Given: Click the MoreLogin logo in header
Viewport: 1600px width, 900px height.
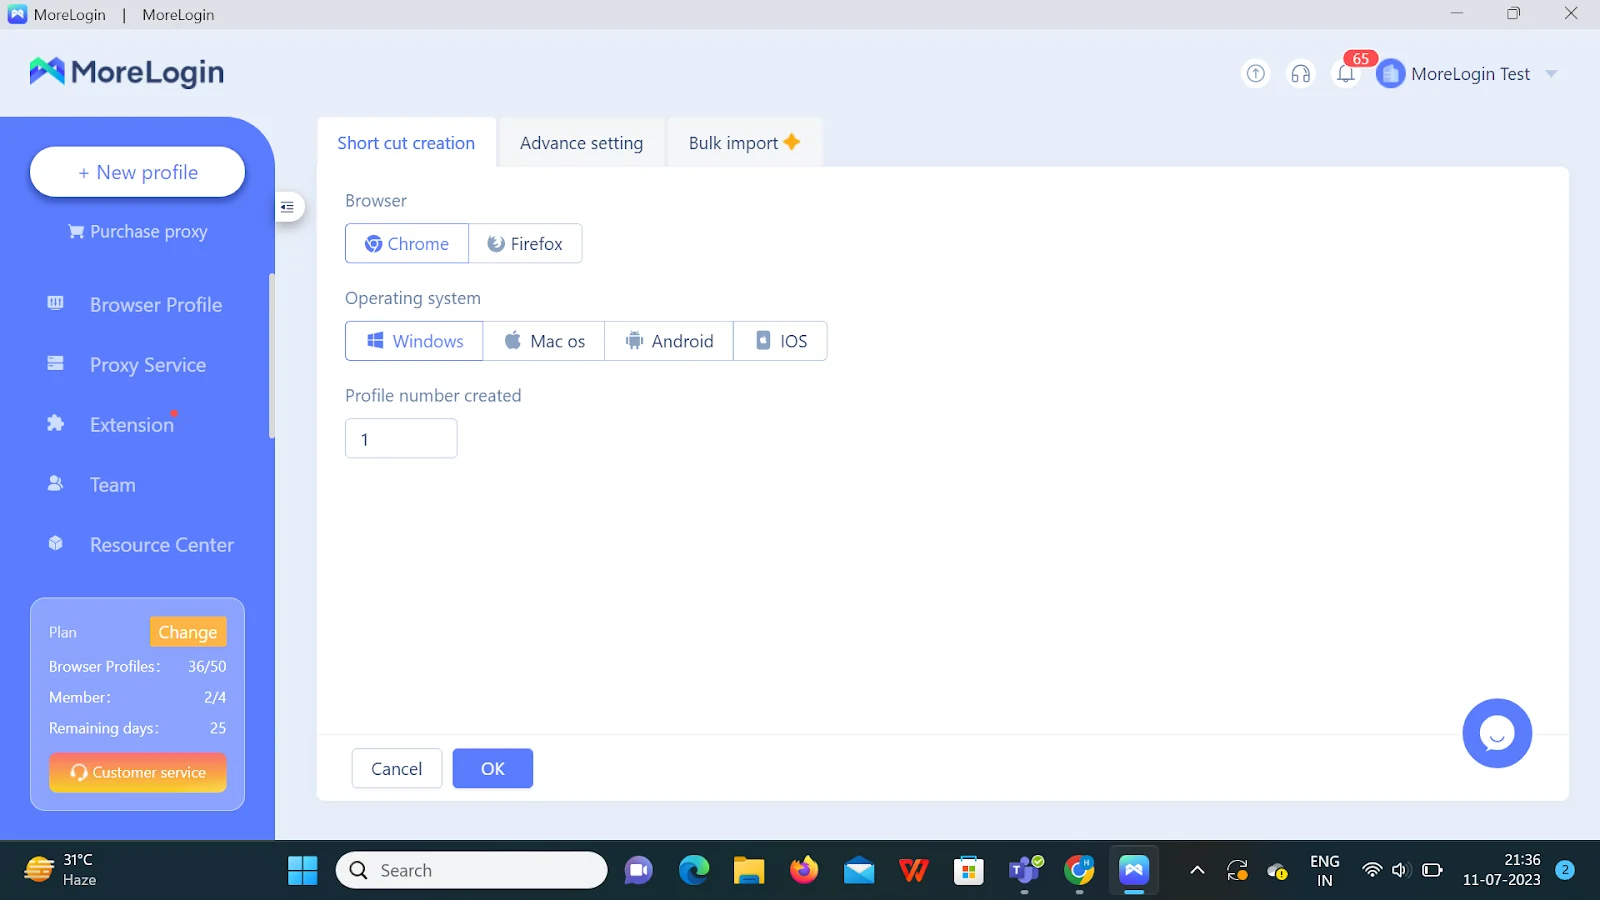Looking at the screenshot, I should pyautogui.click(x=127, y=72).
